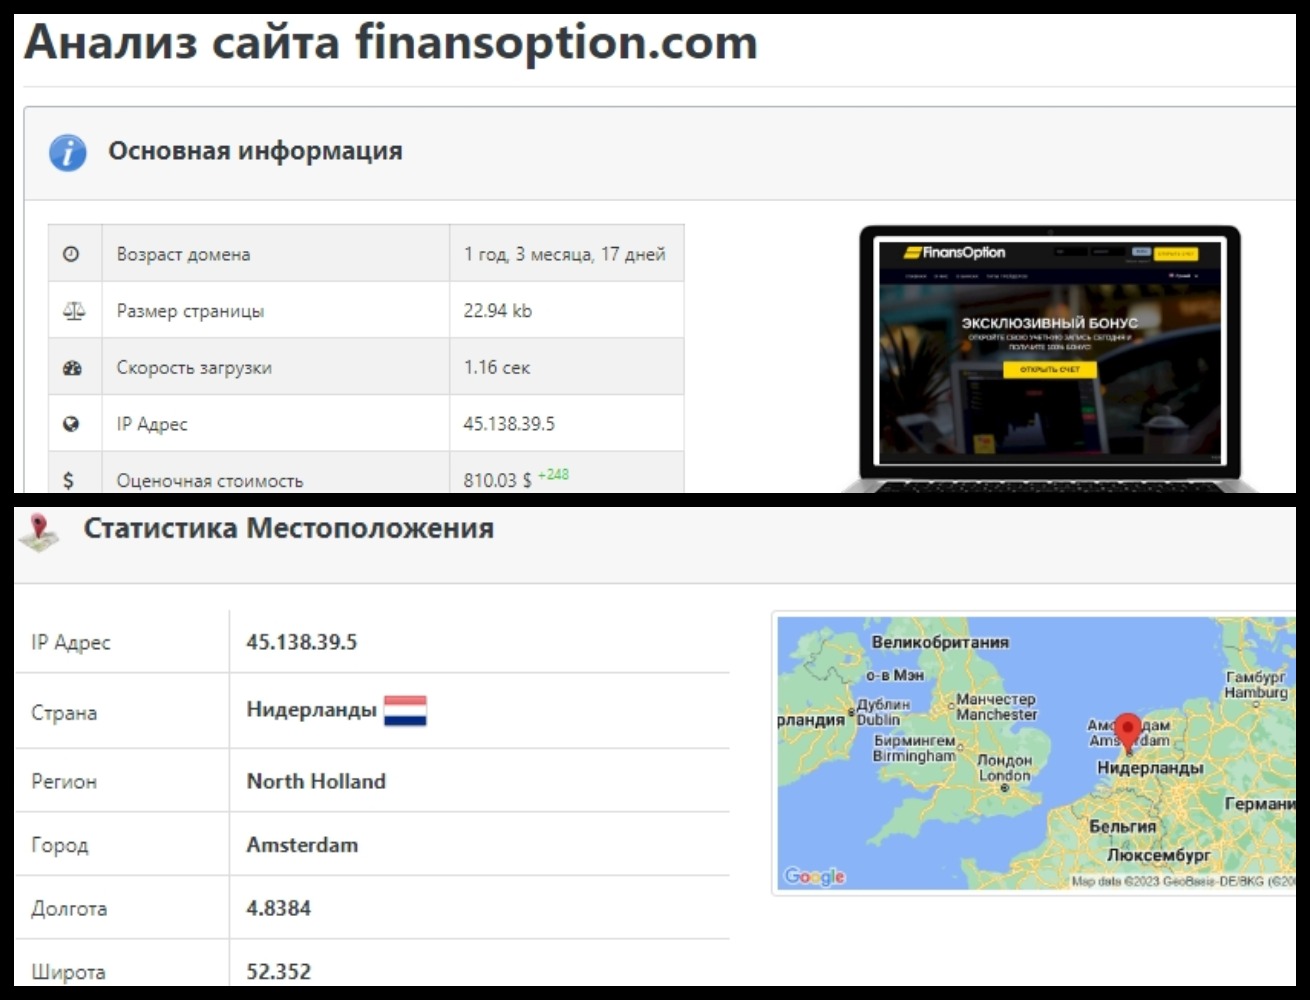
Task: Click the speedometer icon in Скорость загрузки row
Action: click(72, 368)
